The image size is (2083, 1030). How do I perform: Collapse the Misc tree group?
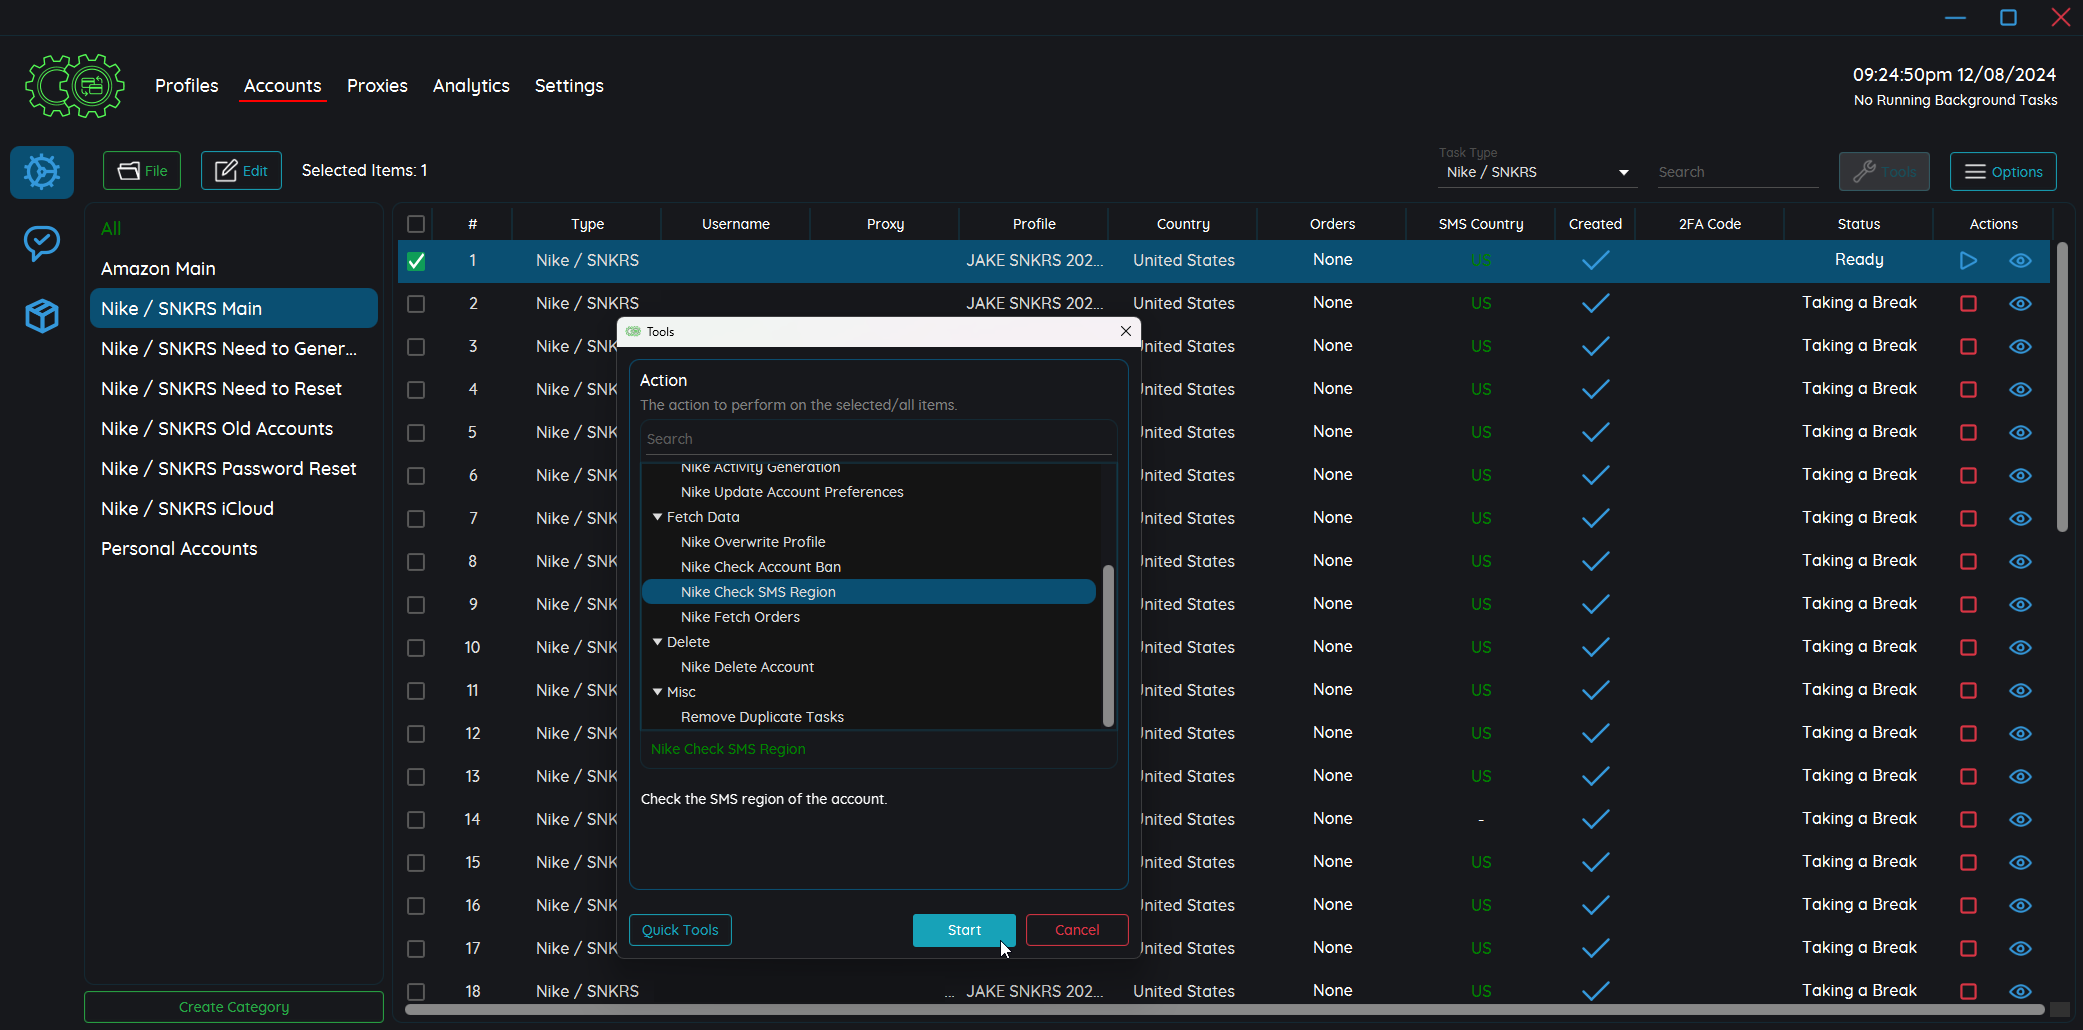coord(658,692)
